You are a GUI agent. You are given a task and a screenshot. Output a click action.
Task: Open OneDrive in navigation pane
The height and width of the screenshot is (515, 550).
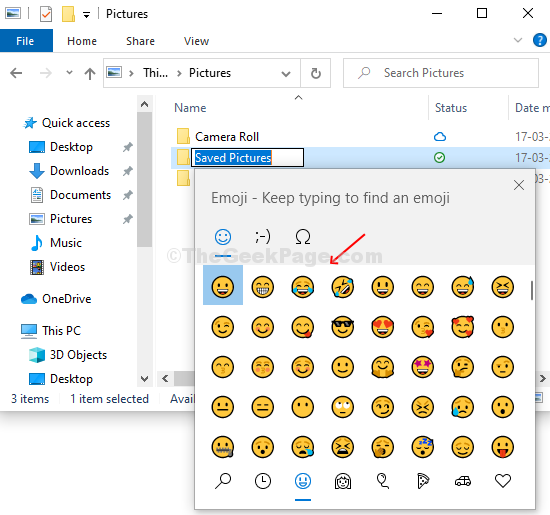click(66, 299)
